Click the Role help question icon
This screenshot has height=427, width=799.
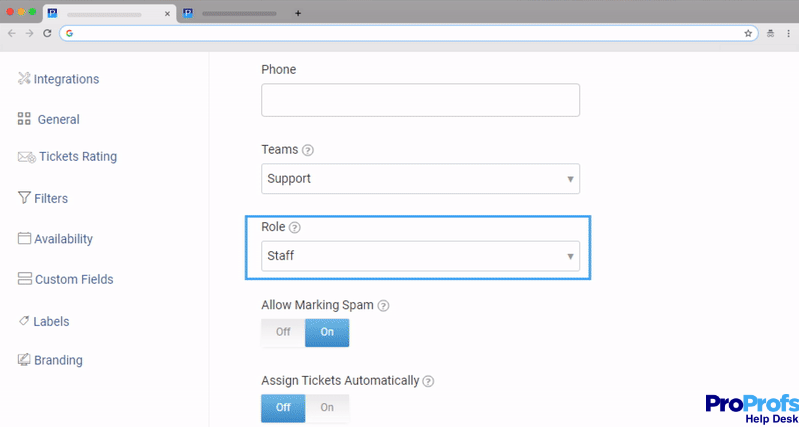[295, 228]
